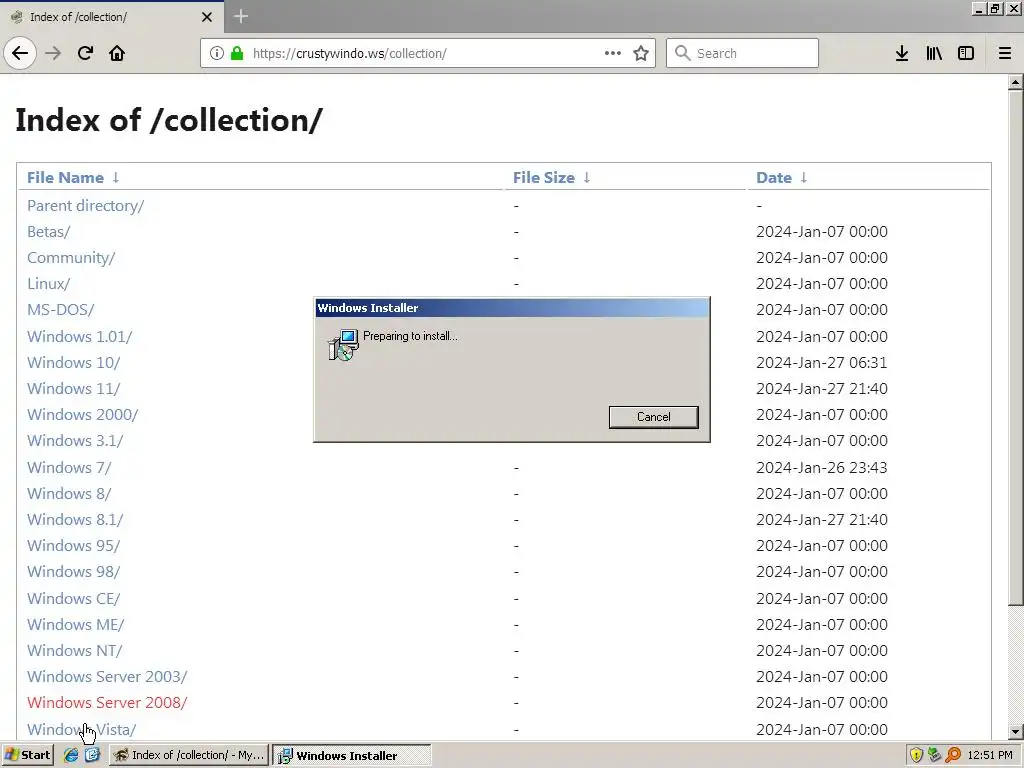
Task: Select the 2024-Jan-27 06:31 date text
Action: click(822, 362)
